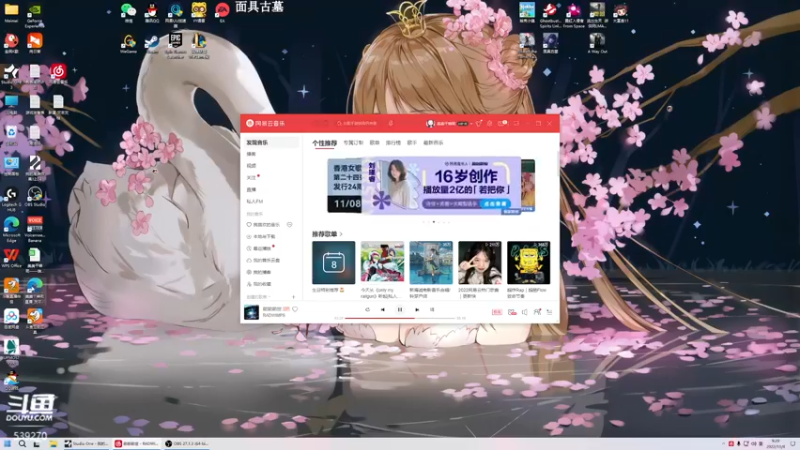Launch Epic Games Launcher from desktop

(x=176, y=45)
